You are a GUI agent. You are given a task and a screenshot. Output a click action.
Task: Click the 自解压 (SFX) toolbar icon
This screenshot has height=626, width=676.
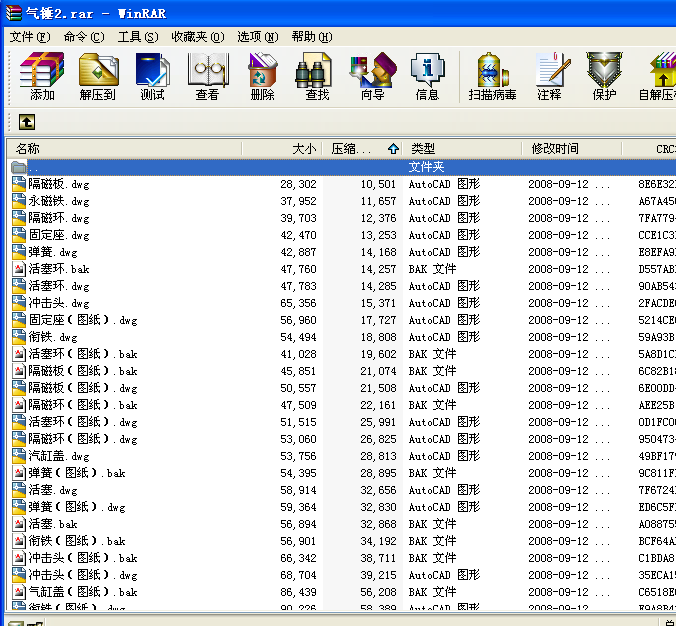pyautogui.click(x=658, y=76)
